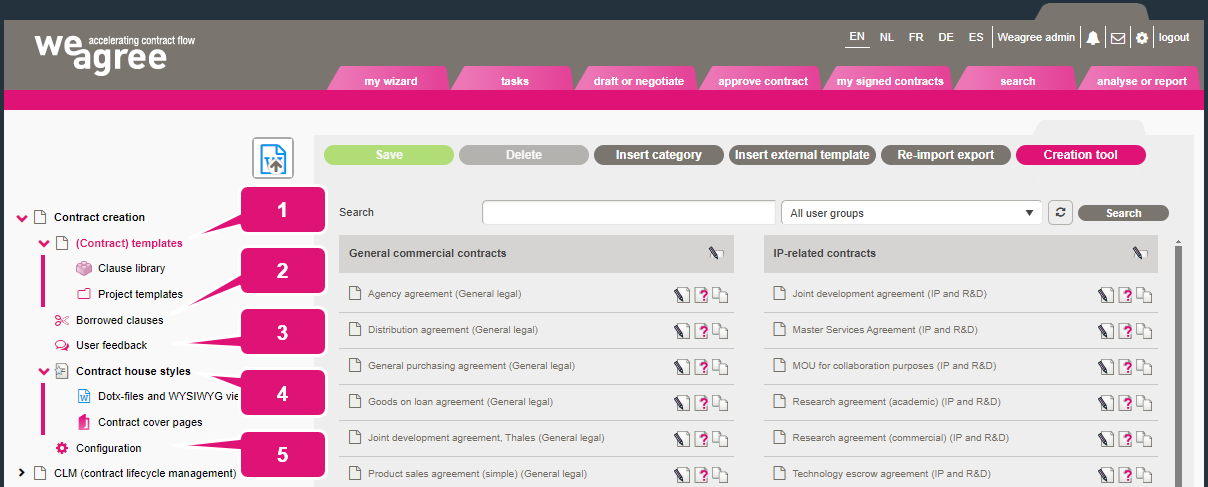Edit the Distribution agreement via its pencil icon

(682, 330)
